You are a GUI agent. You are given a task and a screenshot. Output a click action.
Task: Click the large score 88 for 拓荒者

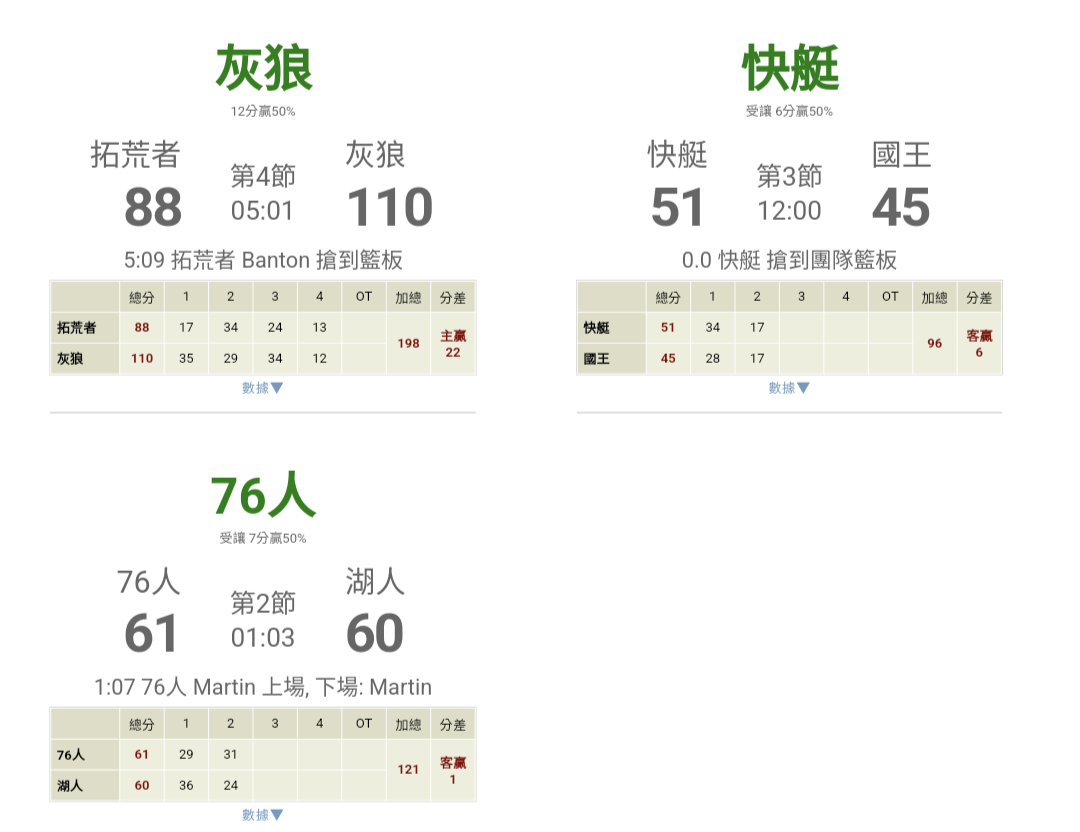tap(153, 207)
